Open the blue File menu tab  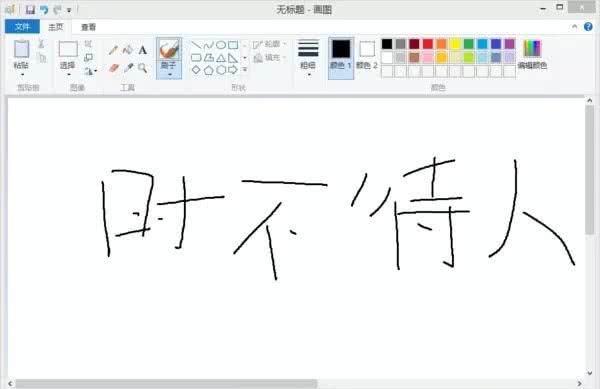[22, 26]
